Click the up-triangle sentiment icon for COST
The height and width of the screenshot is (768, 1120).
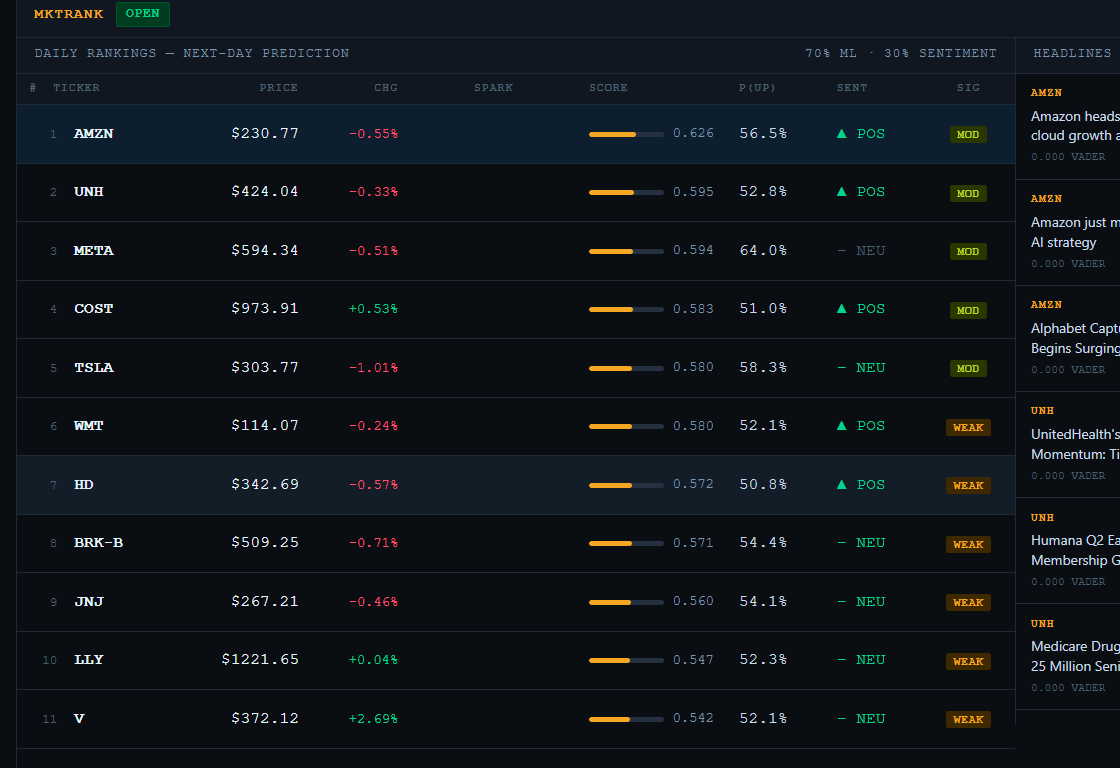[x=841, y=309]
